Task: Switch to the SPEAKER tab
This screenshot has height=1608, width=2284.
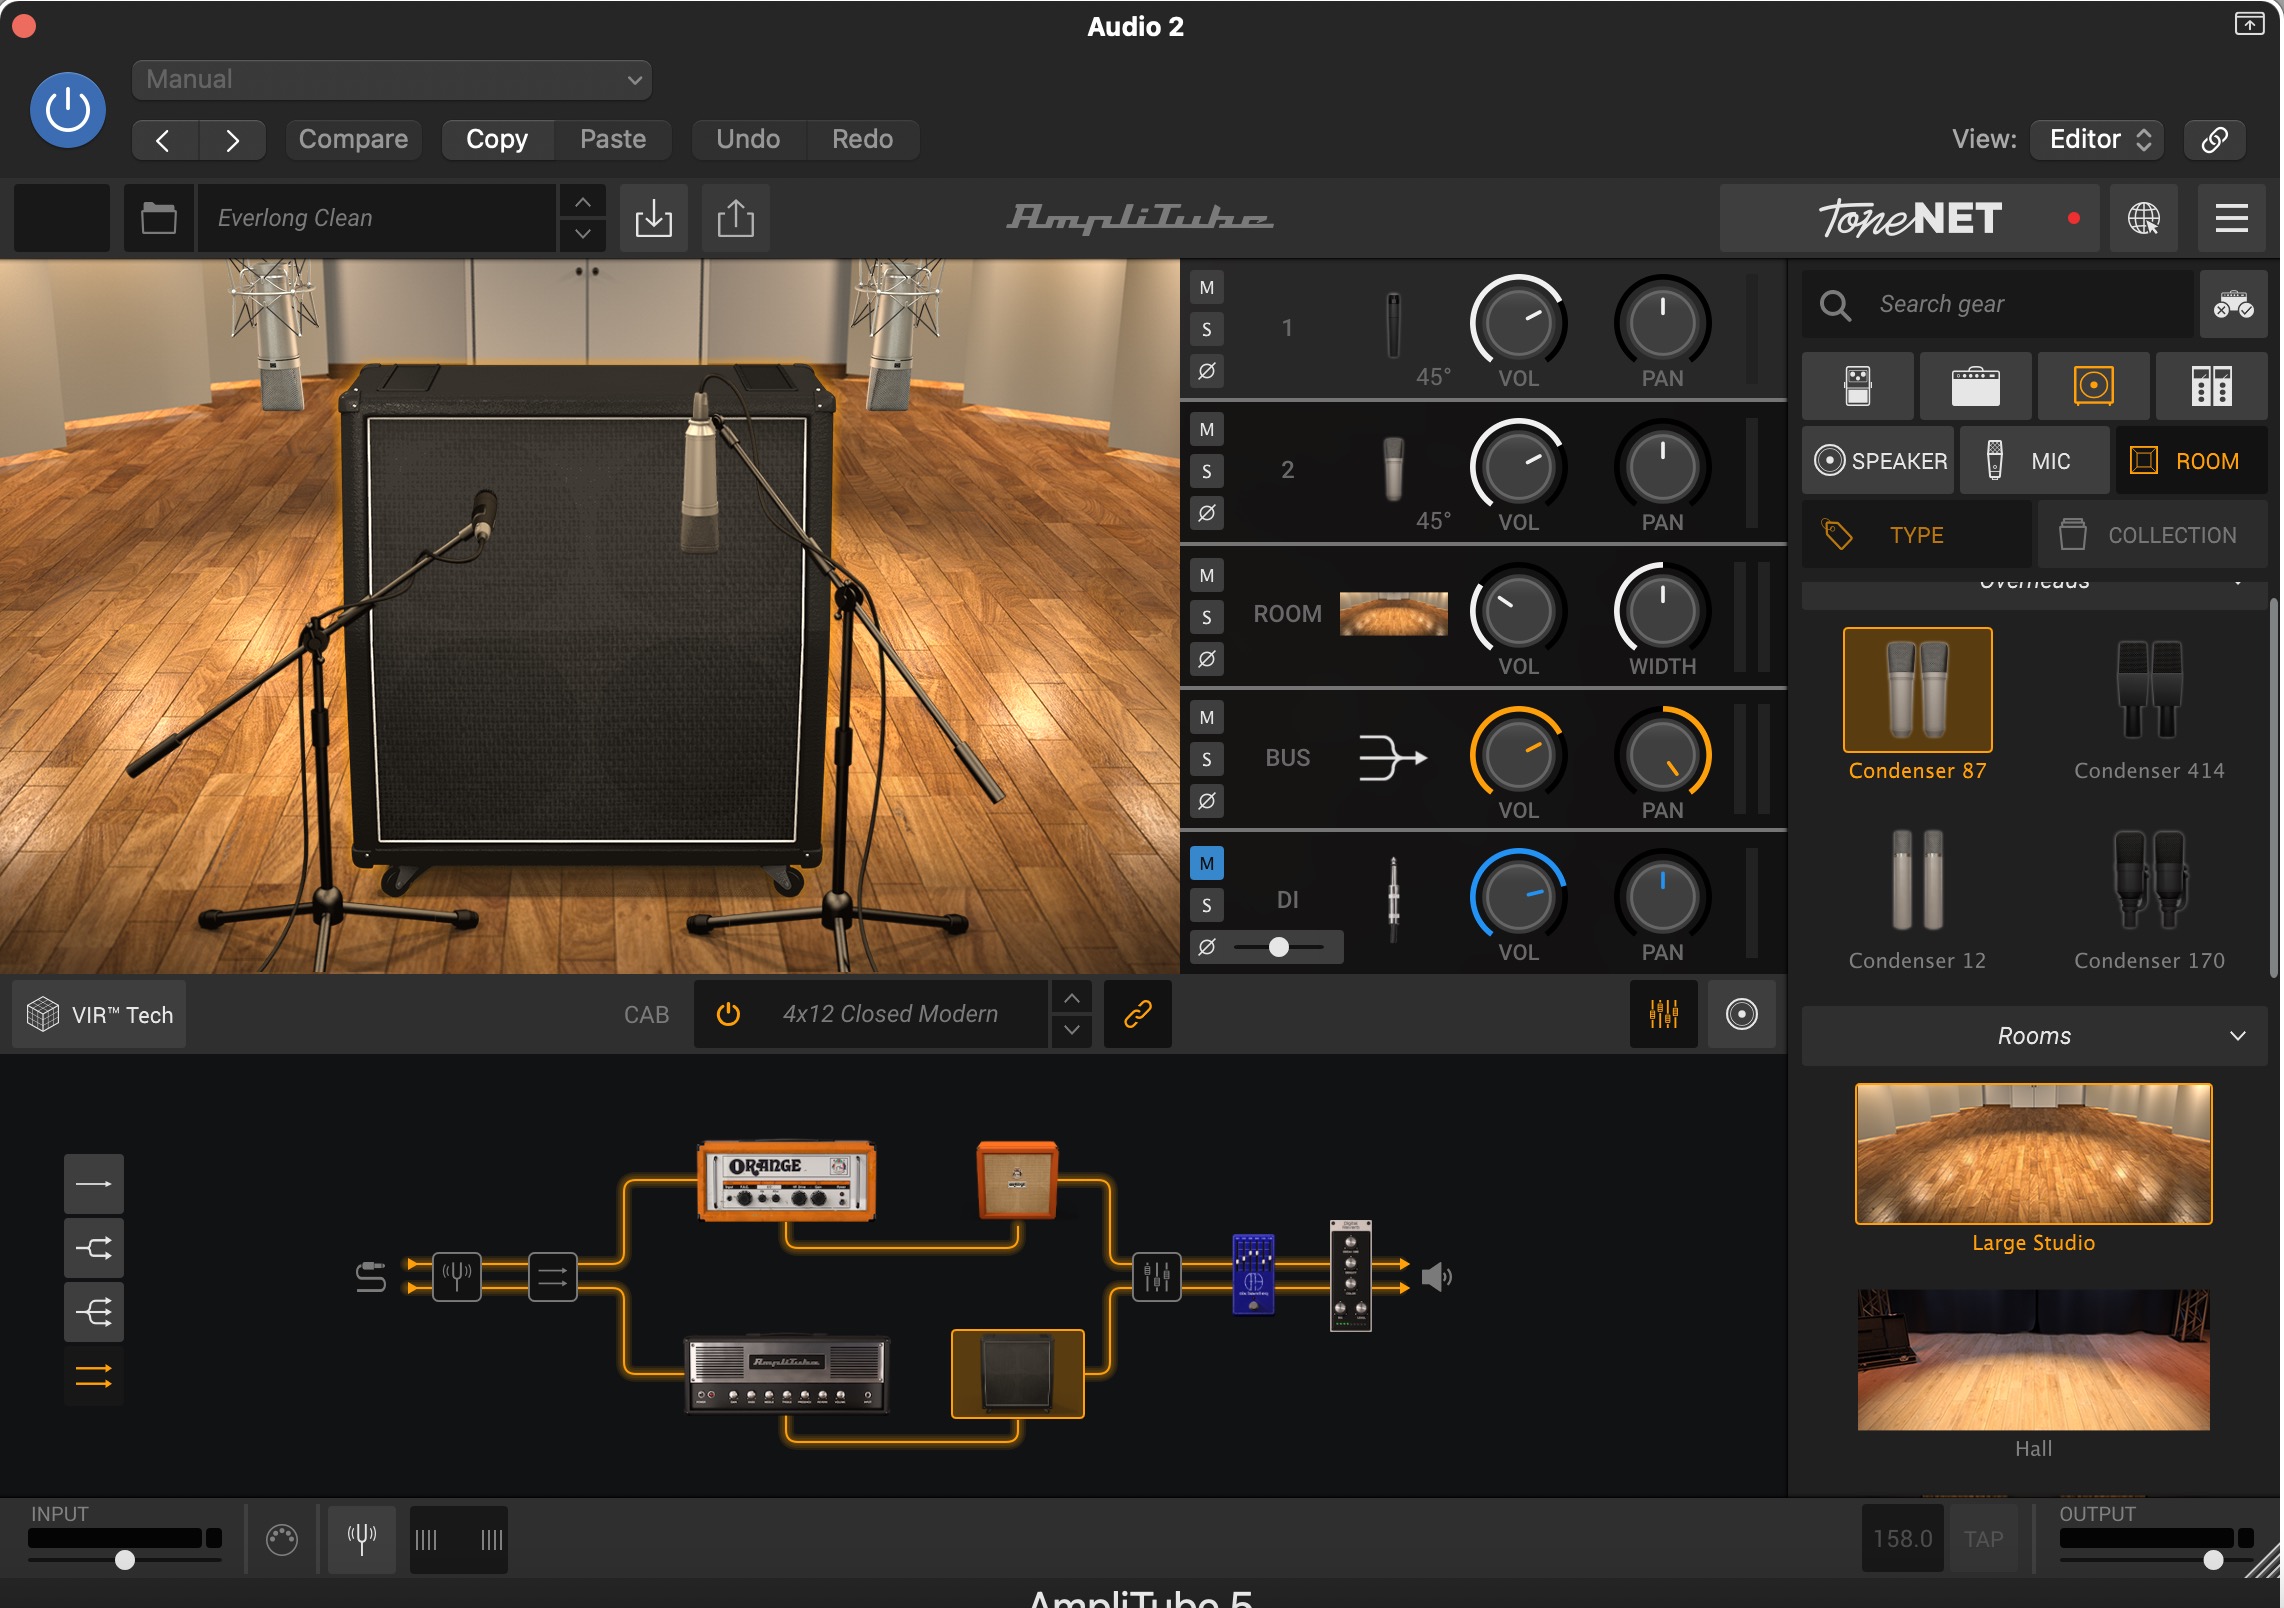Action: (x=1878, y=460)
